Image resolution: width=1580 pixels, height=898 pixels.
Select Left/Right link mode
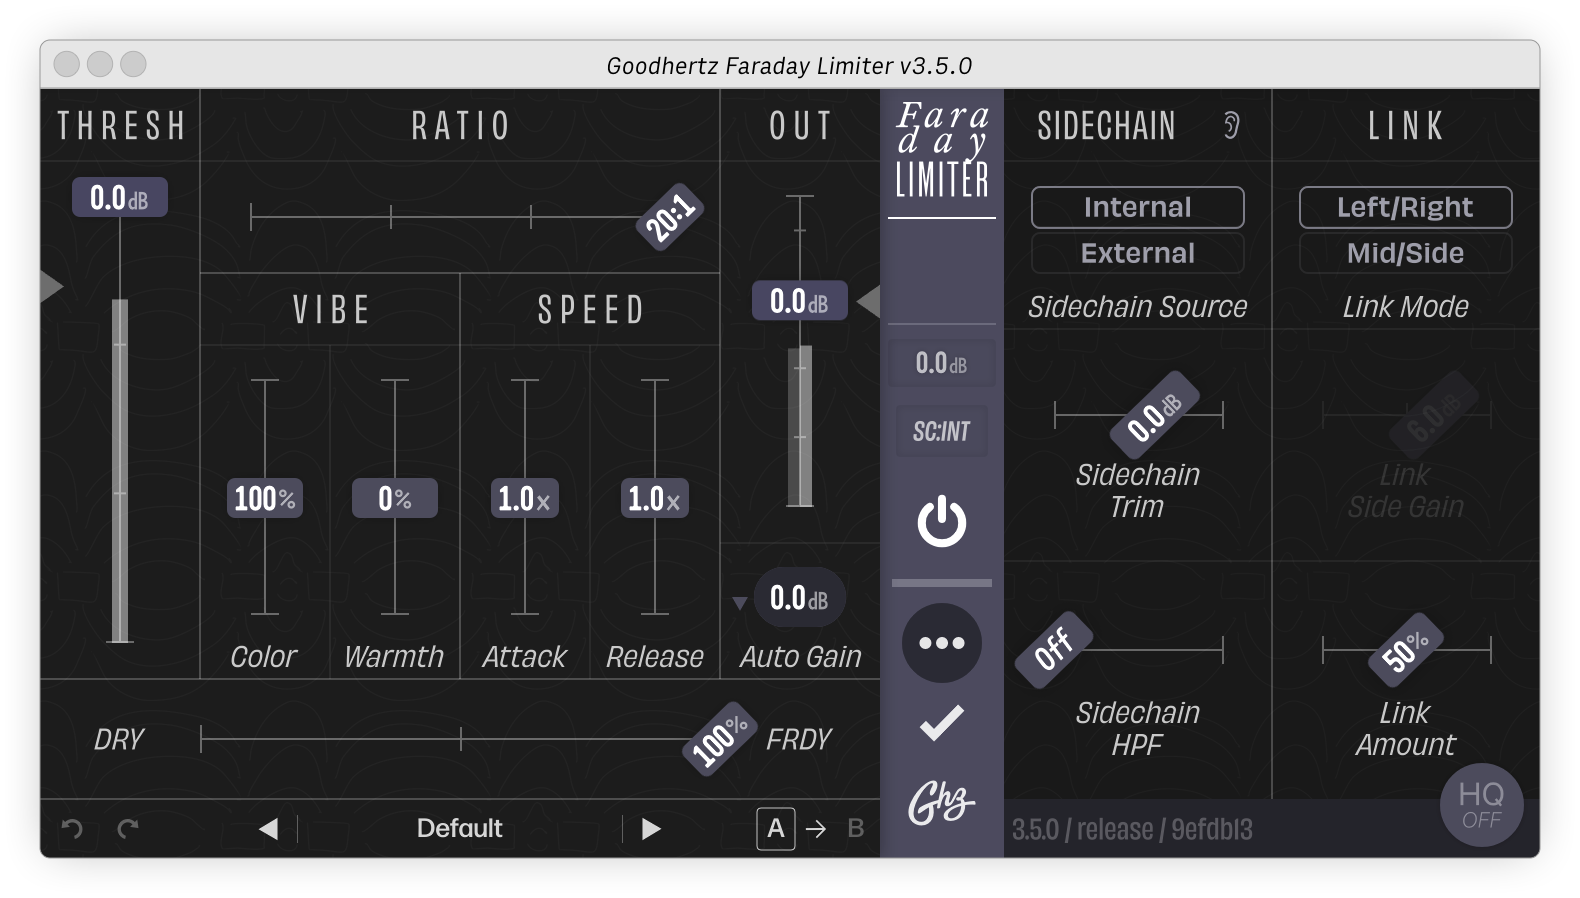(1405, 207)
